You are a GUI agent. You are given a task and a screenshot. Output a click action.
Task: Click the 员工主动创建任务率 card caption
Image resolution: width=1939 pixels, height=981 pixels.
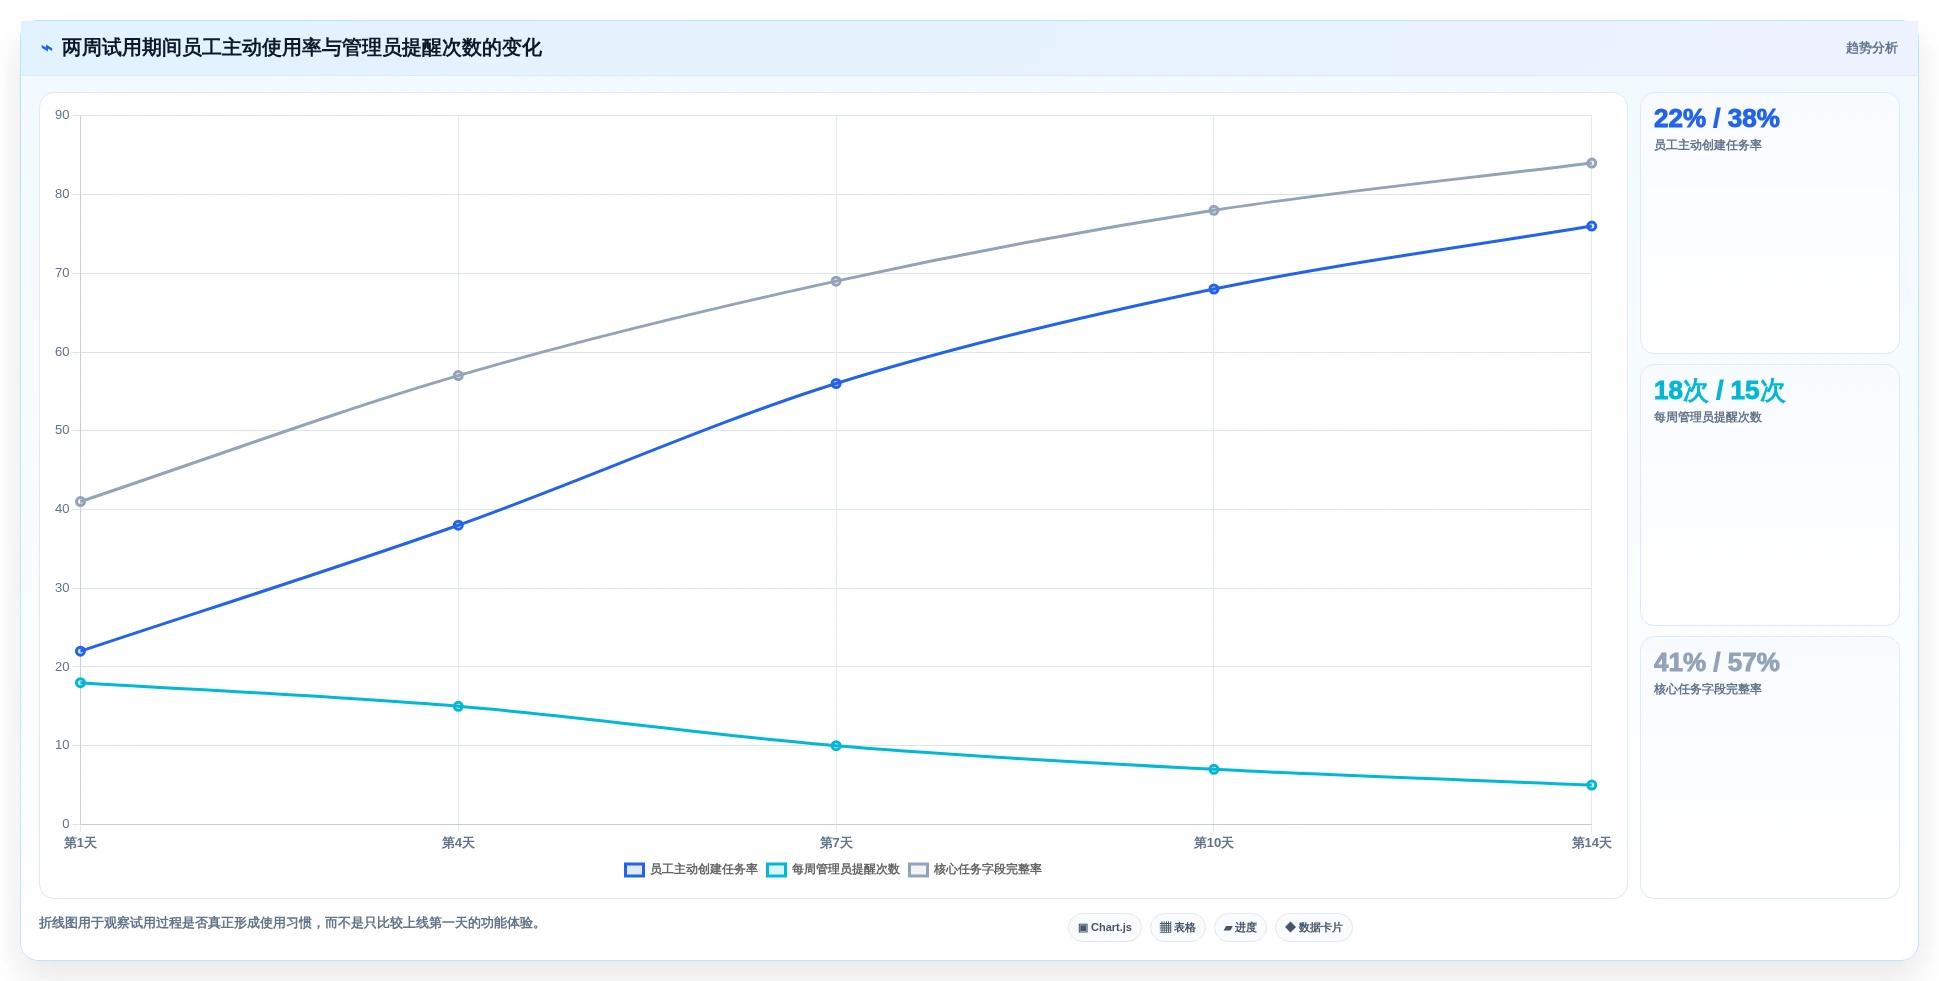click(1707, 145)
